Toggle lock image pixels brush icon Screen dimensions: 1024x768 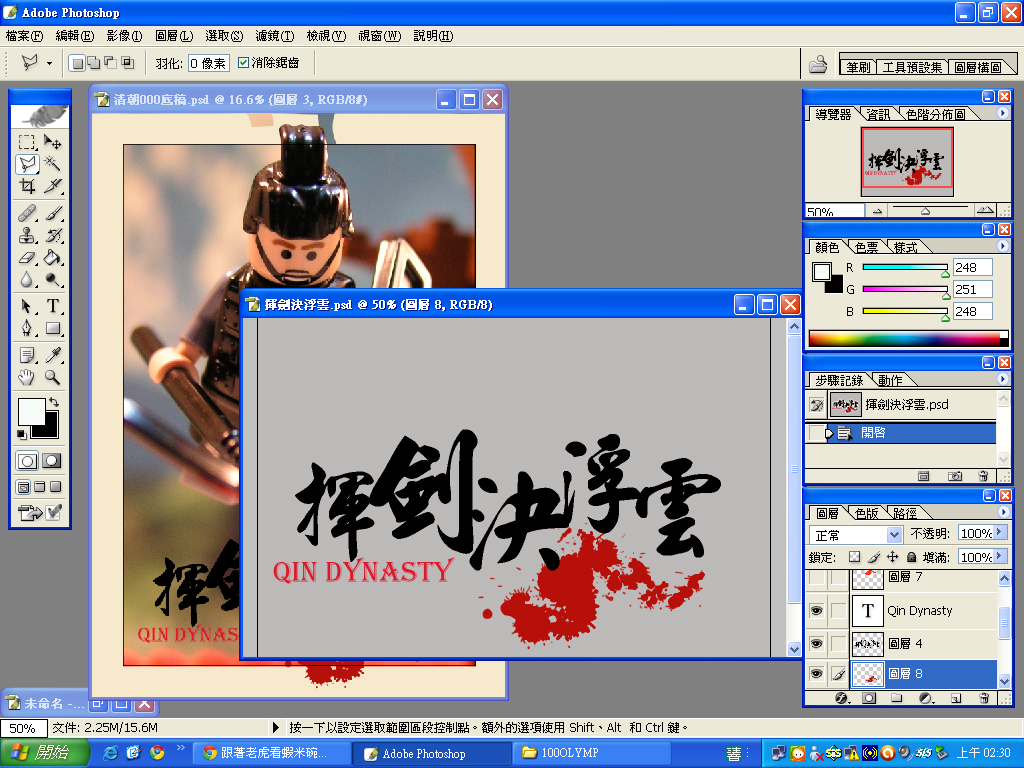[x=874, y=557]
